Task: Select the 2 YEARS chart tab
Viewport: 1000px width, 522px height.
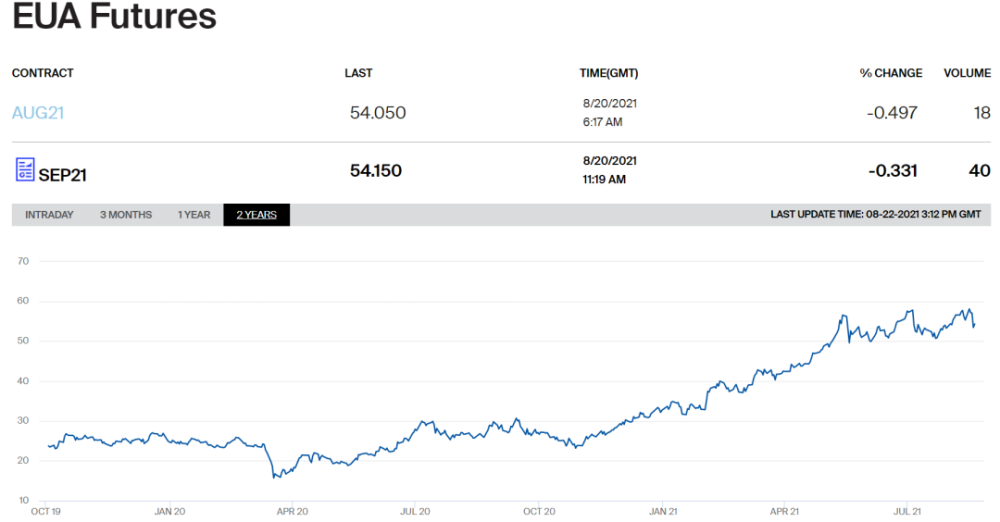Action: click(256, 215)
